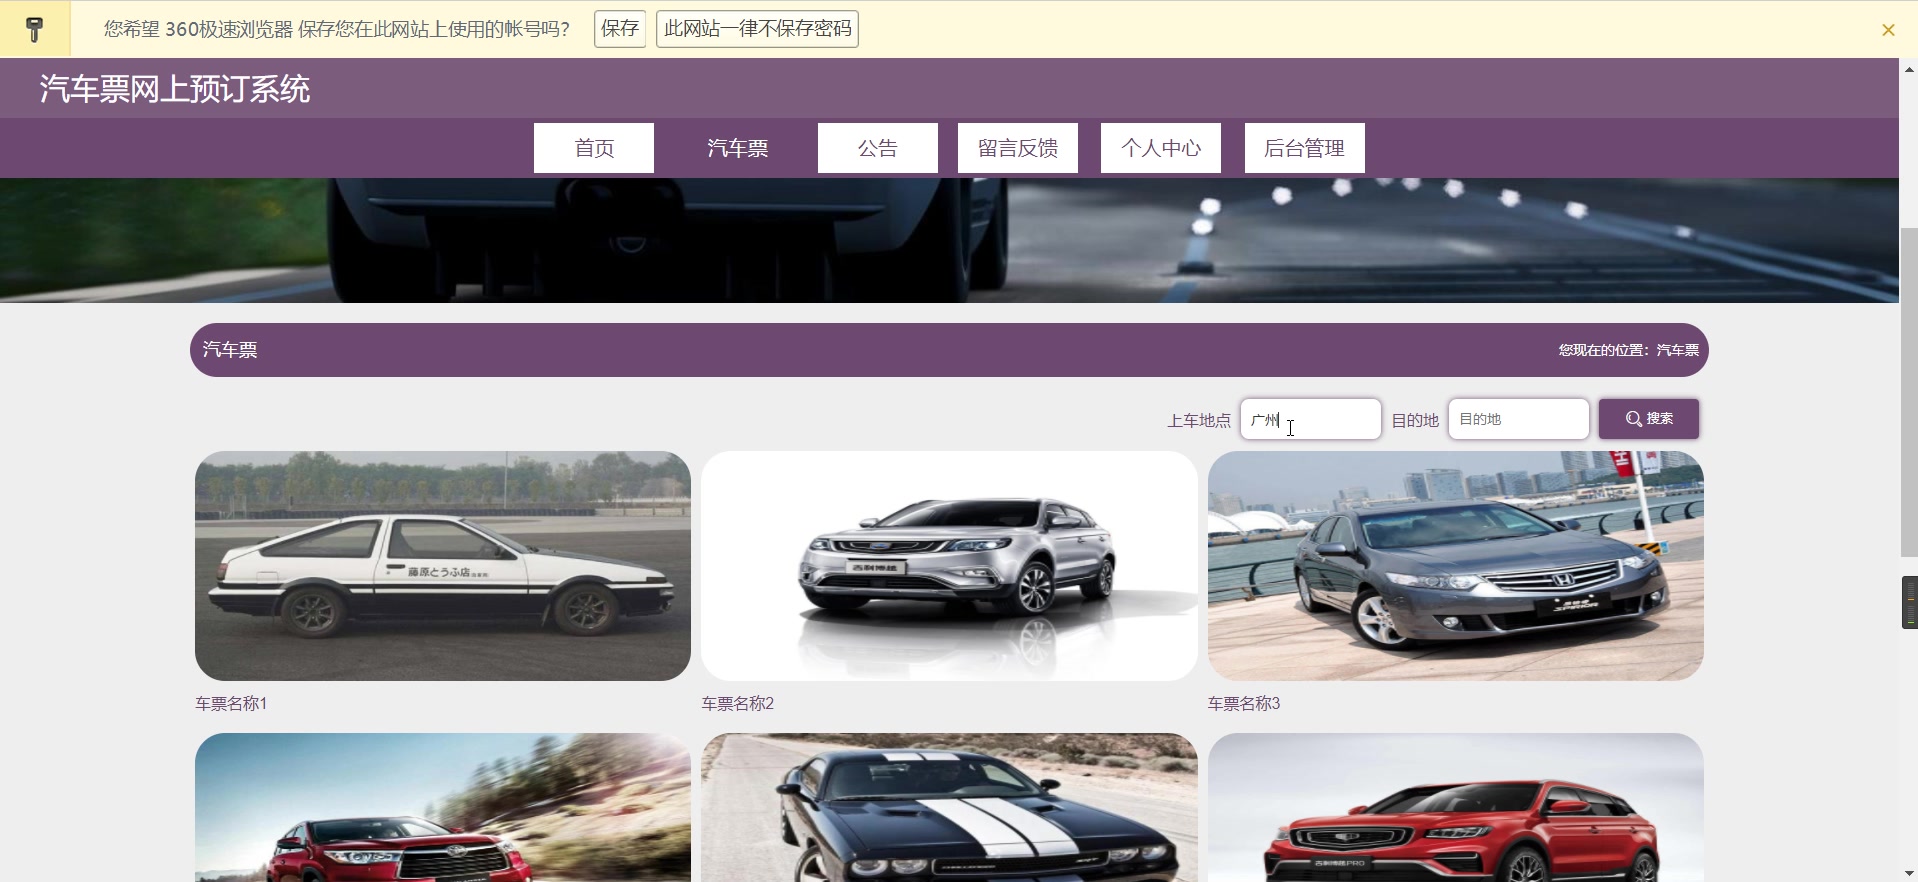Open the white AE86 car image for 车票名称1
This screenshot has height=882, width=1918.
pyautogui.click(x=443, y=566)
